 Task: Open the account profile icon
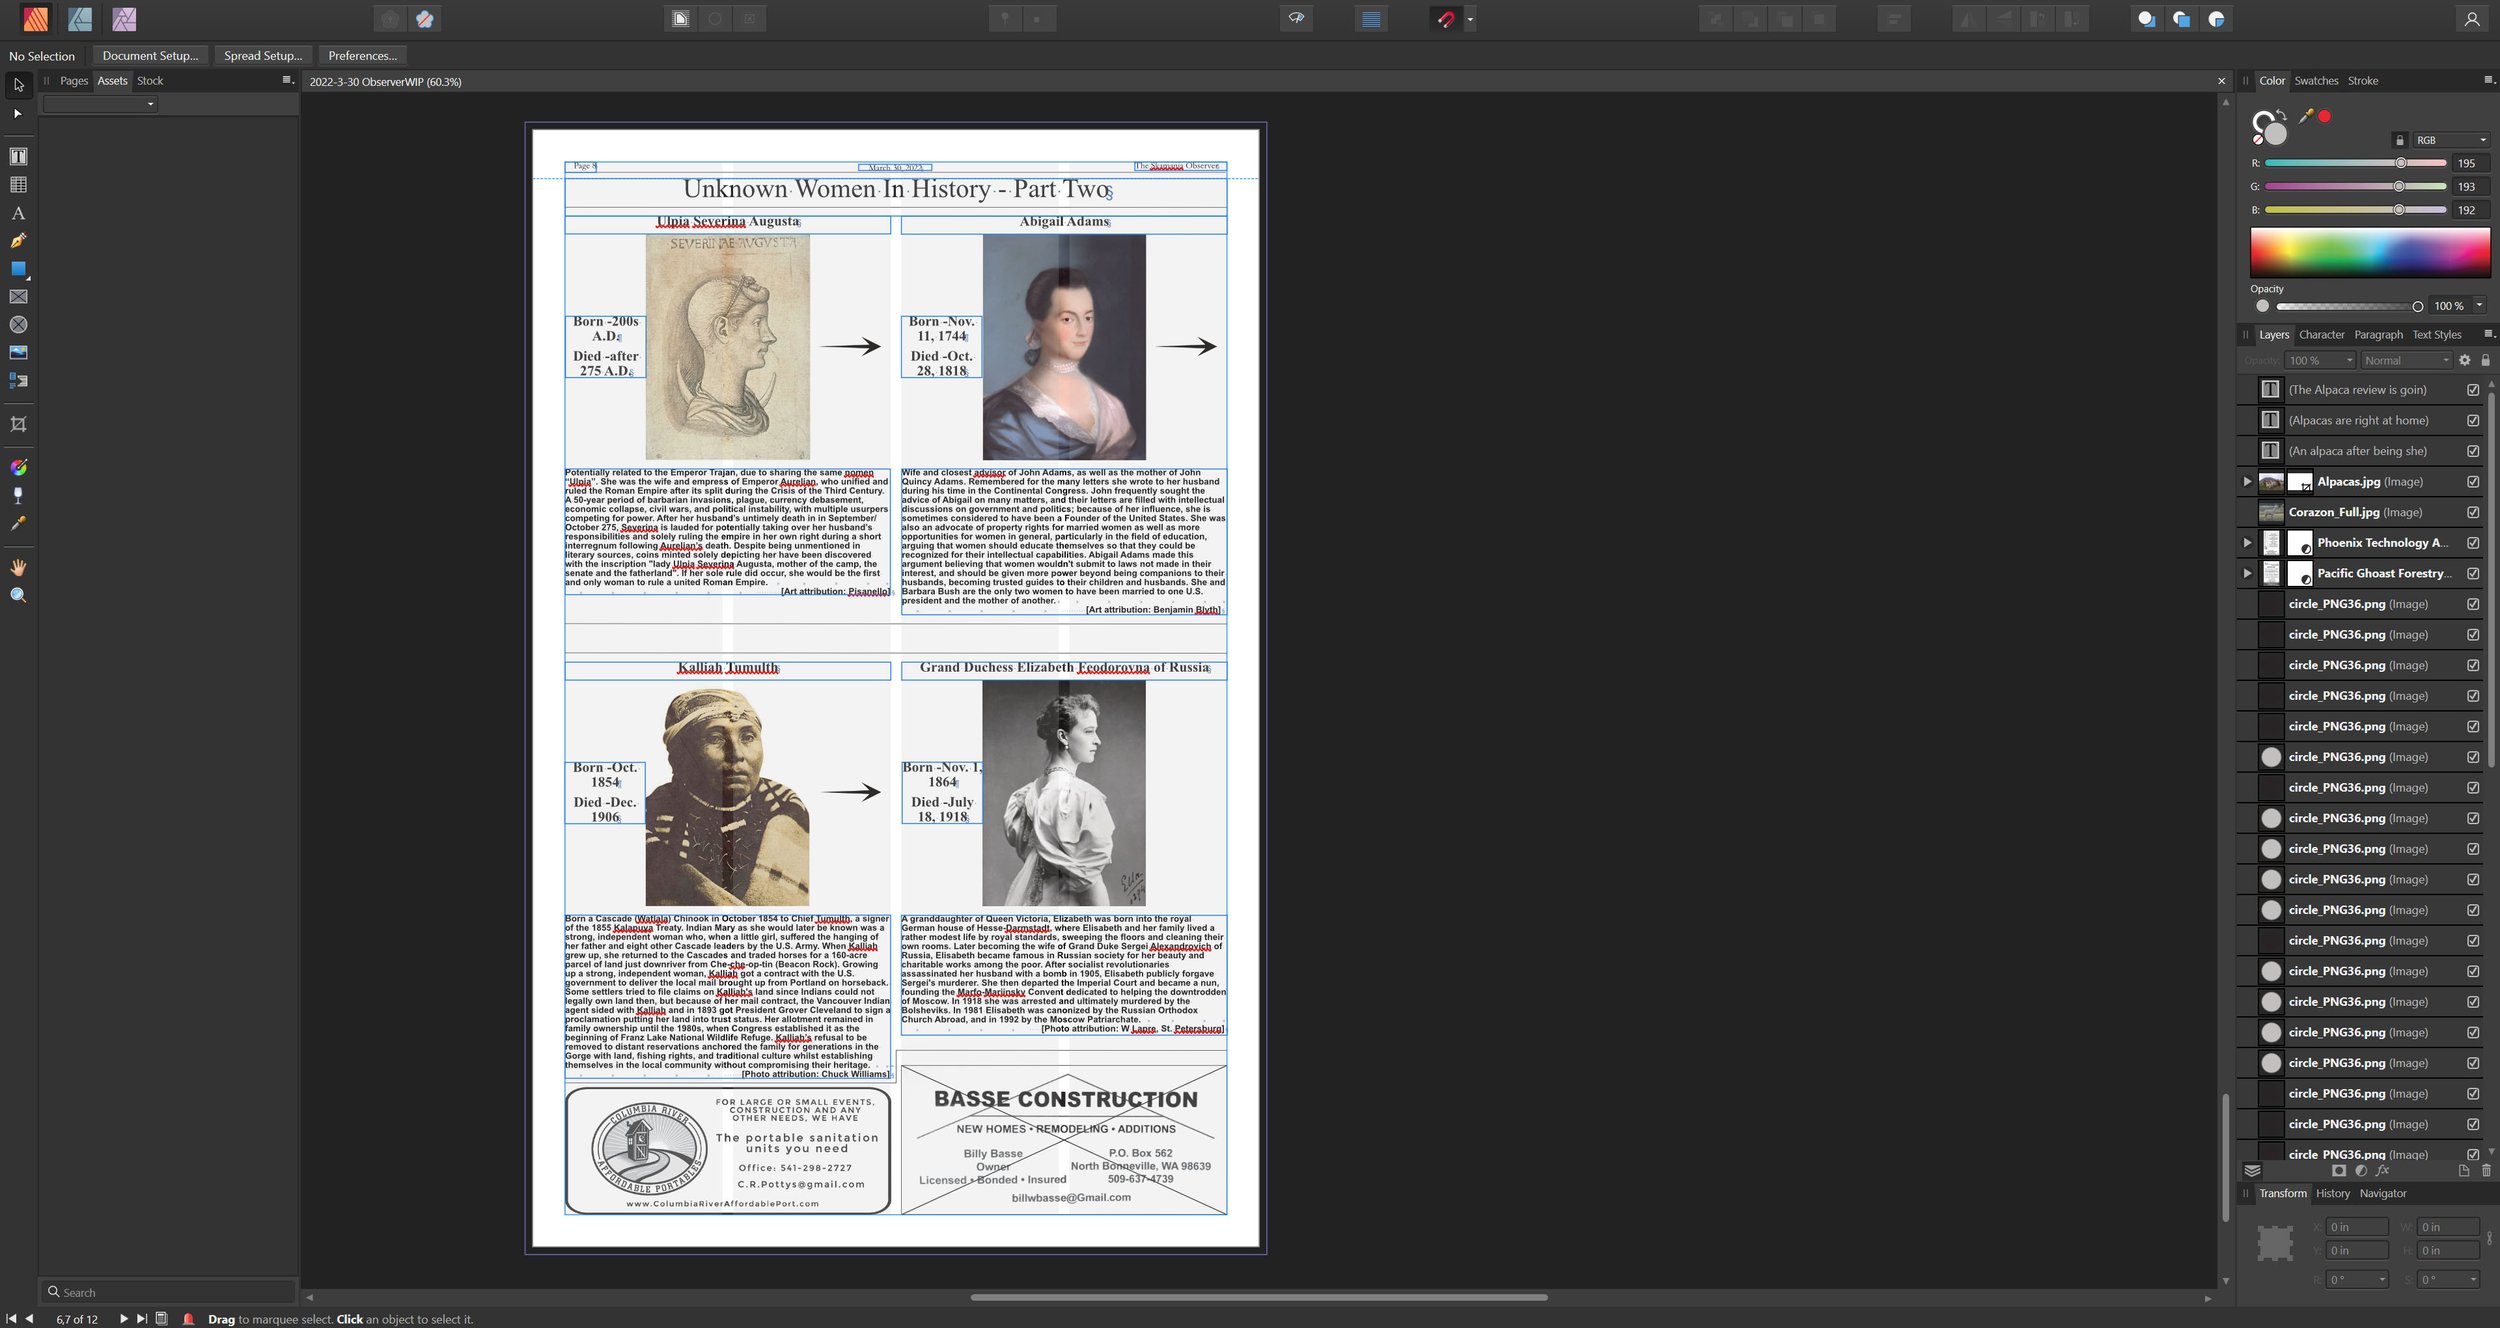pyautogui.click(x=2471, y=19)
